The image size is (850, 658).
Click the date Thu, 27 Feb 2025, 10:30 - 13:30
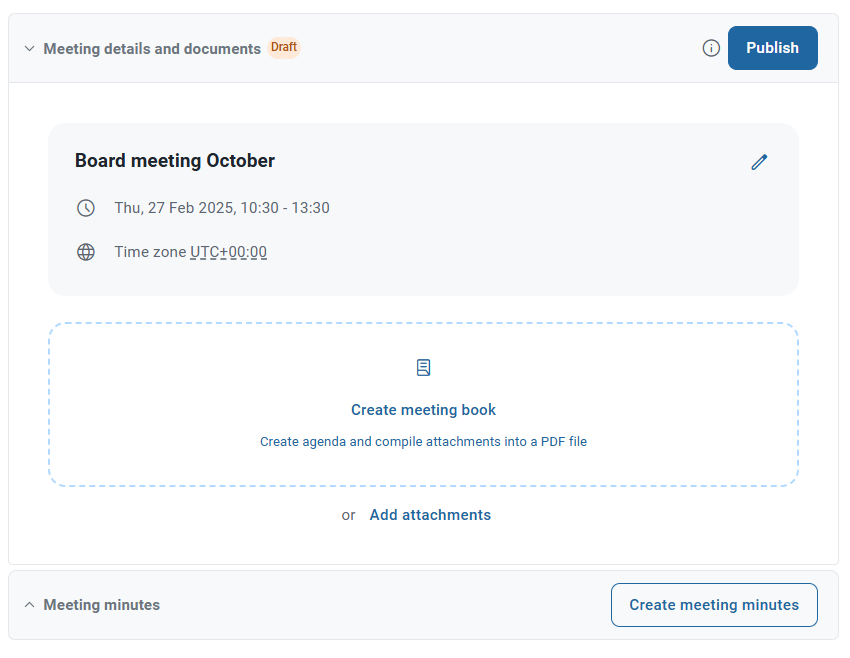222,208
